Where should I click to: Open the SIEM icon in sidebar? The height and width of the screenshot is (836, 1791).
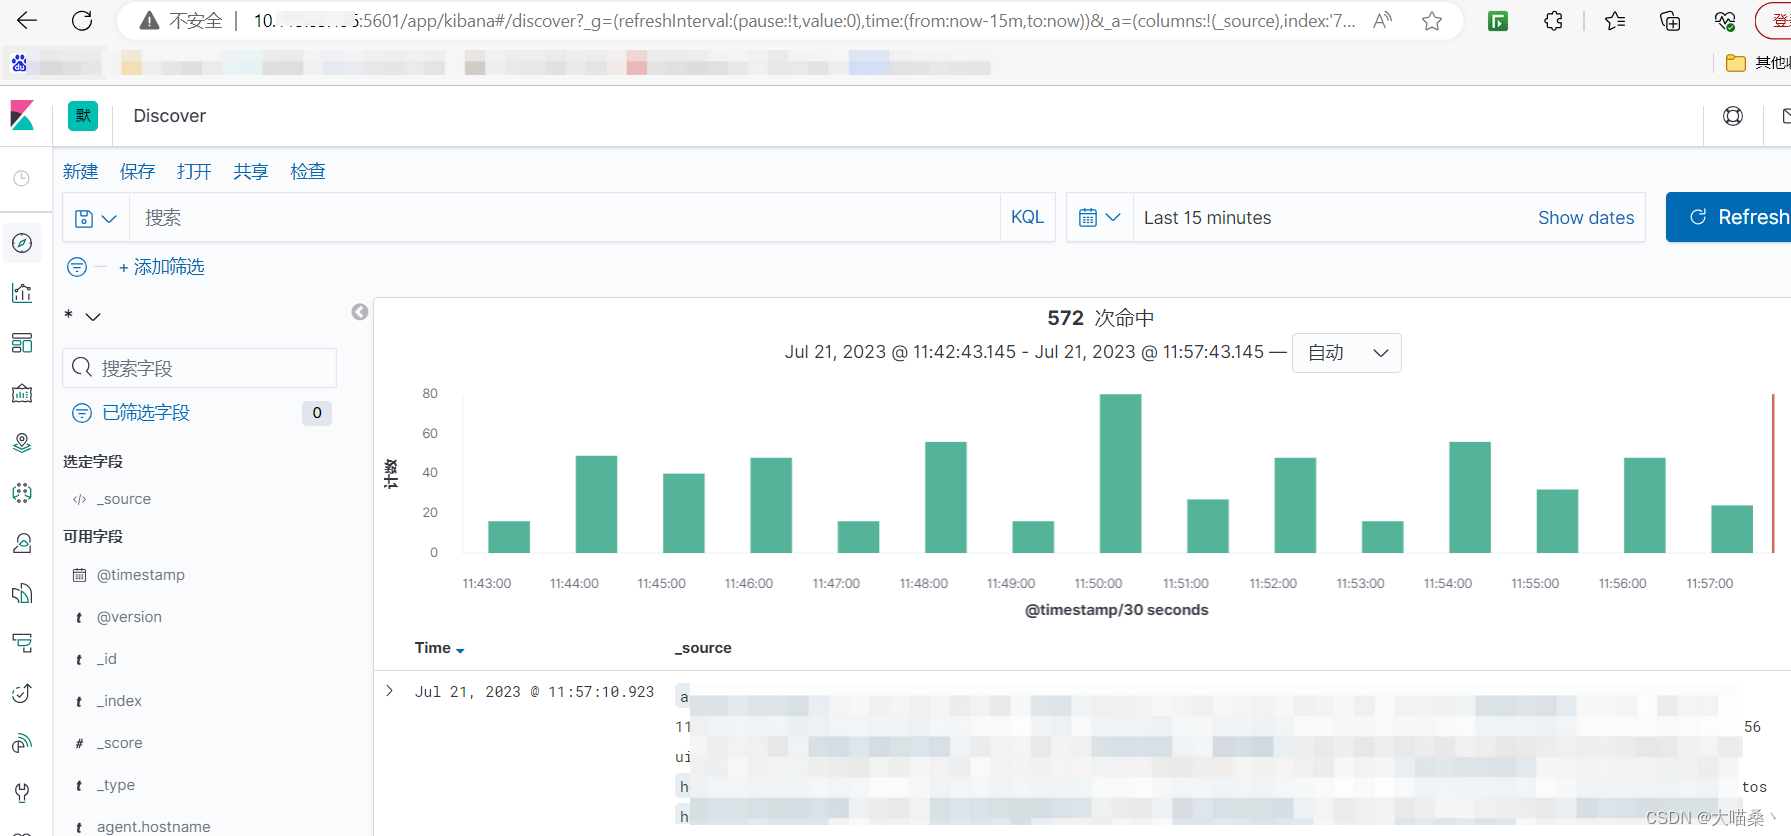tap(22, 743)
